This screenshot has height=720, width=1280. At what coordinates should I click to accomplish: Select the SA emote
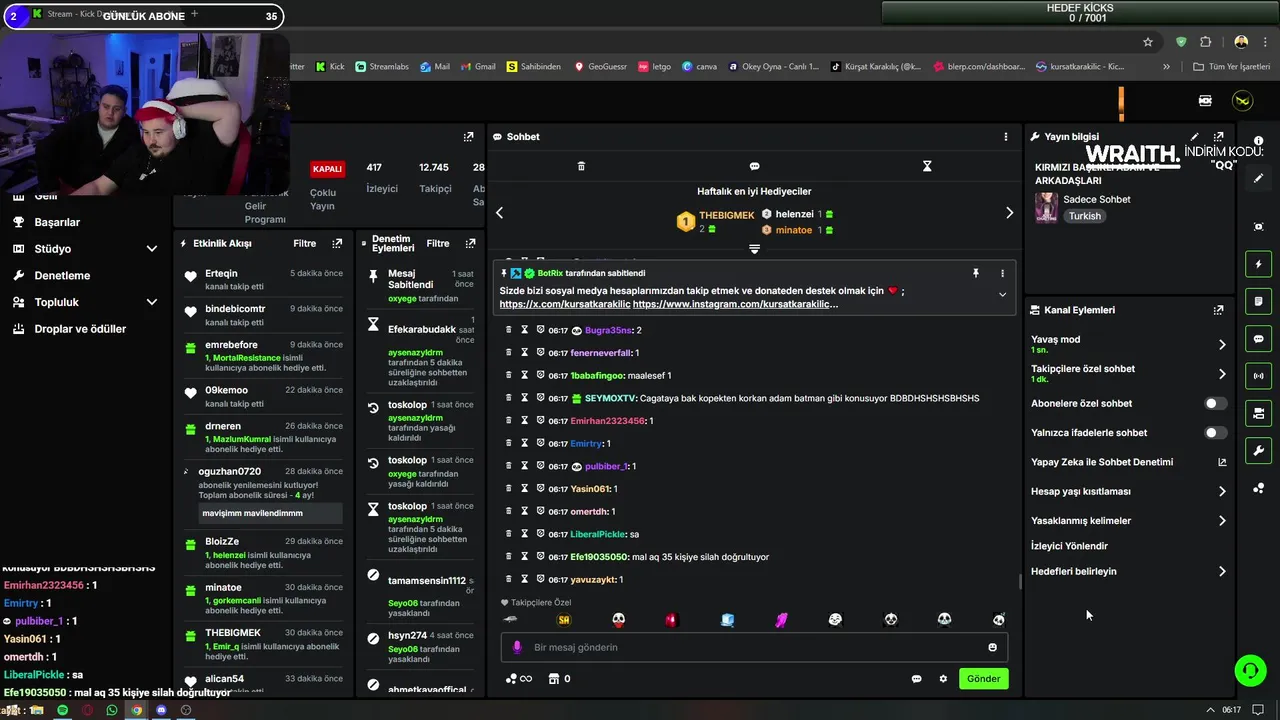(564, 620)
